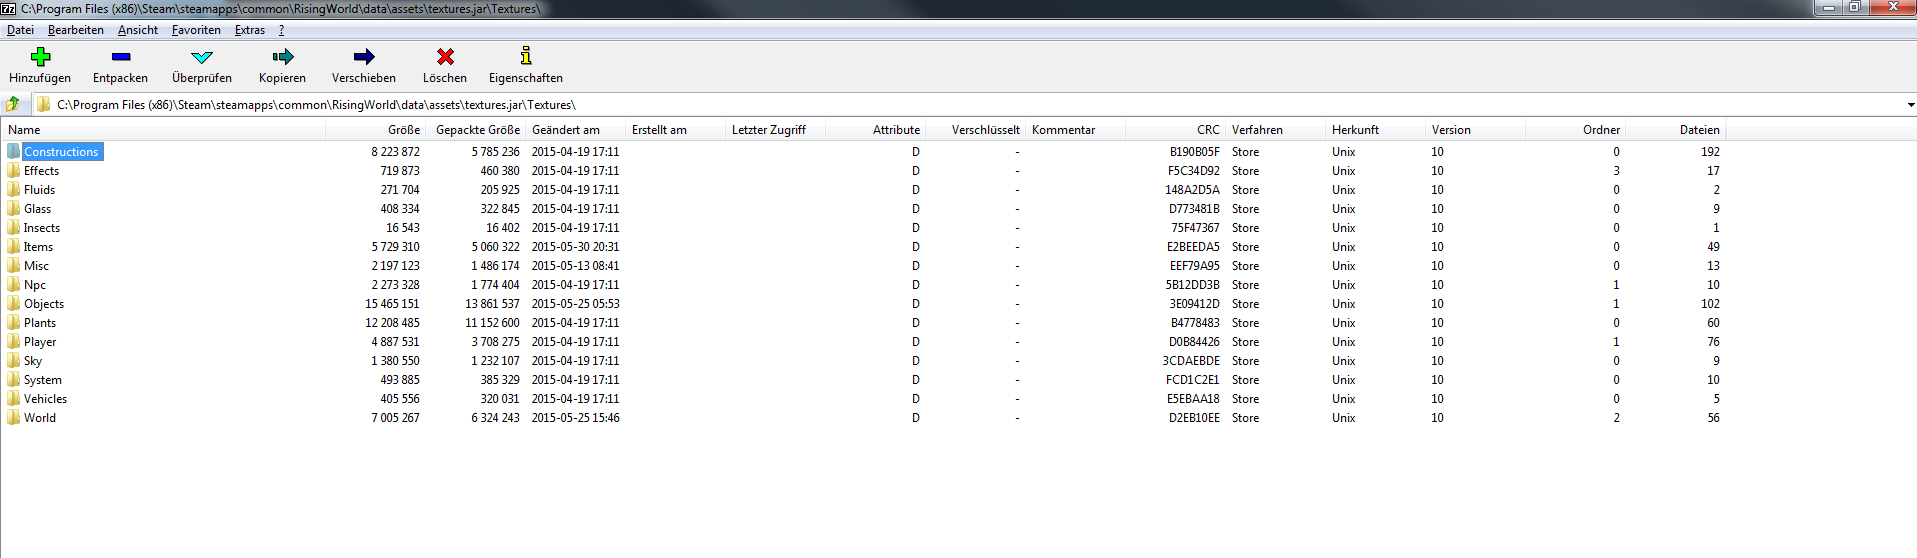The width and height of the screenshot is (1917, 558).
Task: Click the red X Löschen icon
Action: tap(445, 57)
